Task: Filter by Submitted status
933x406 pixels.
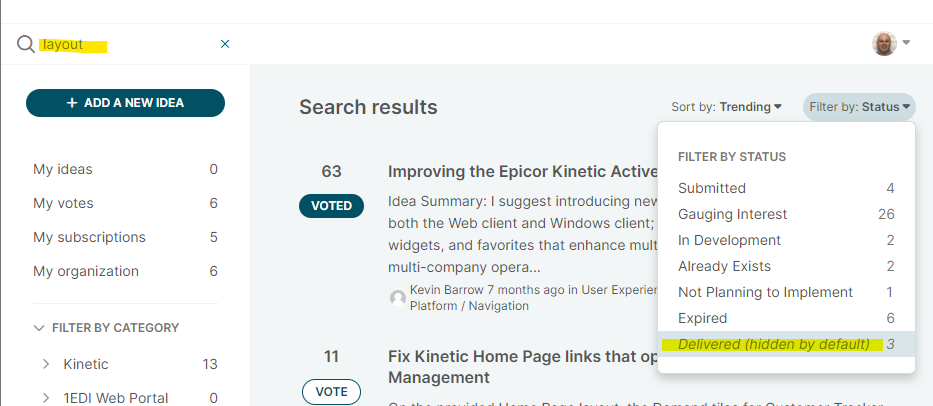Action: tap(786, 188)
